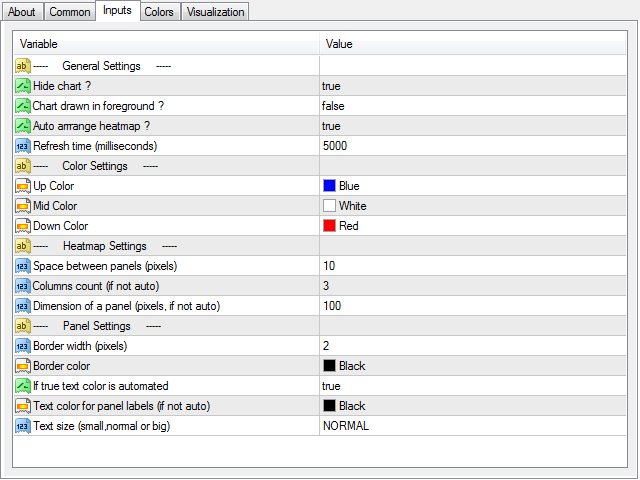The height and width of the screenshot is (480, 640).
Task: Select the Hide chart ? label
Action: pos(62,86)
